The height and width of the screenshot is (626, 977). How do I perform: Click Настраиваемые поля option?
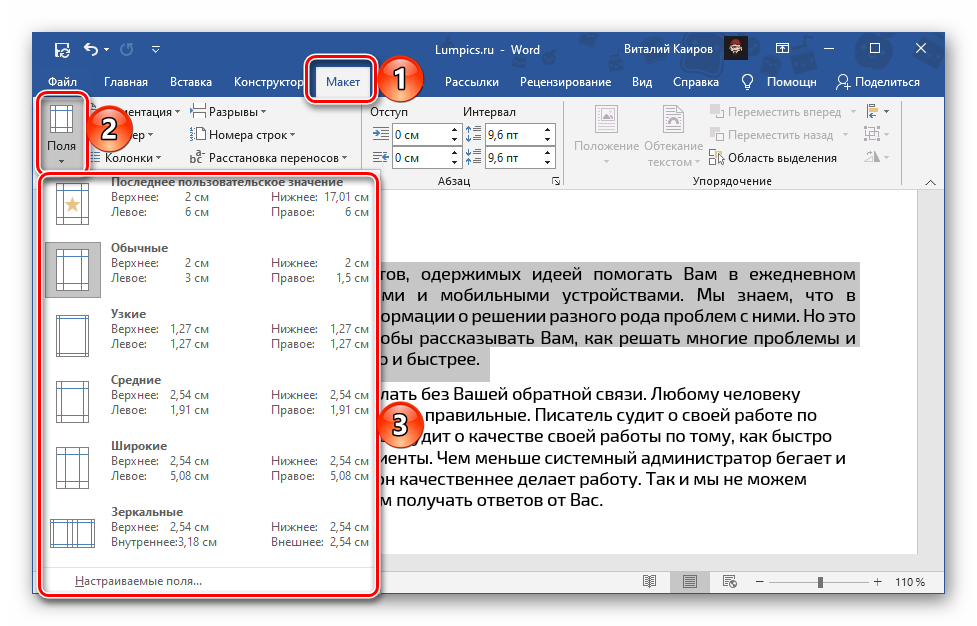138,581
